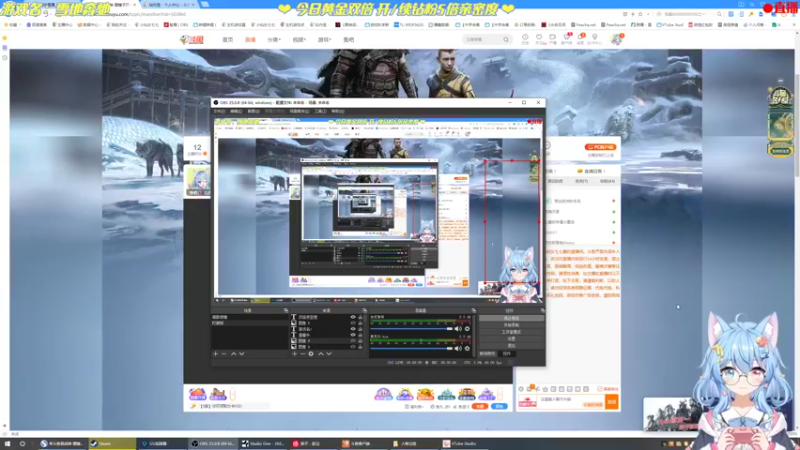800x450 pixels.
Task: Go to the 首页 tab on Huya
Action: [228, 39]
